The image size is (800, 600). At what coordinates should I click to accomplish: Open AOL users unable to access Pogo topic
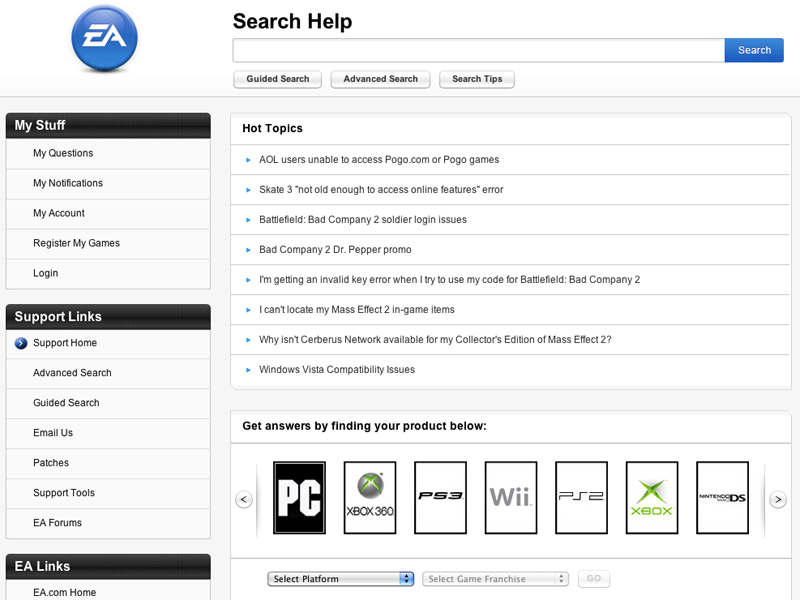[379, 160]
